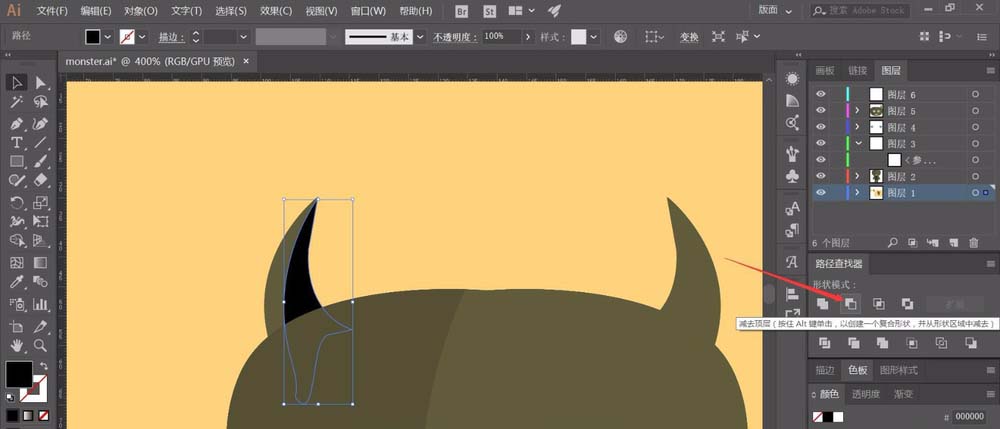Select the Curvature tool
This screenshot has width=1000, height=429.
[40, 122]
